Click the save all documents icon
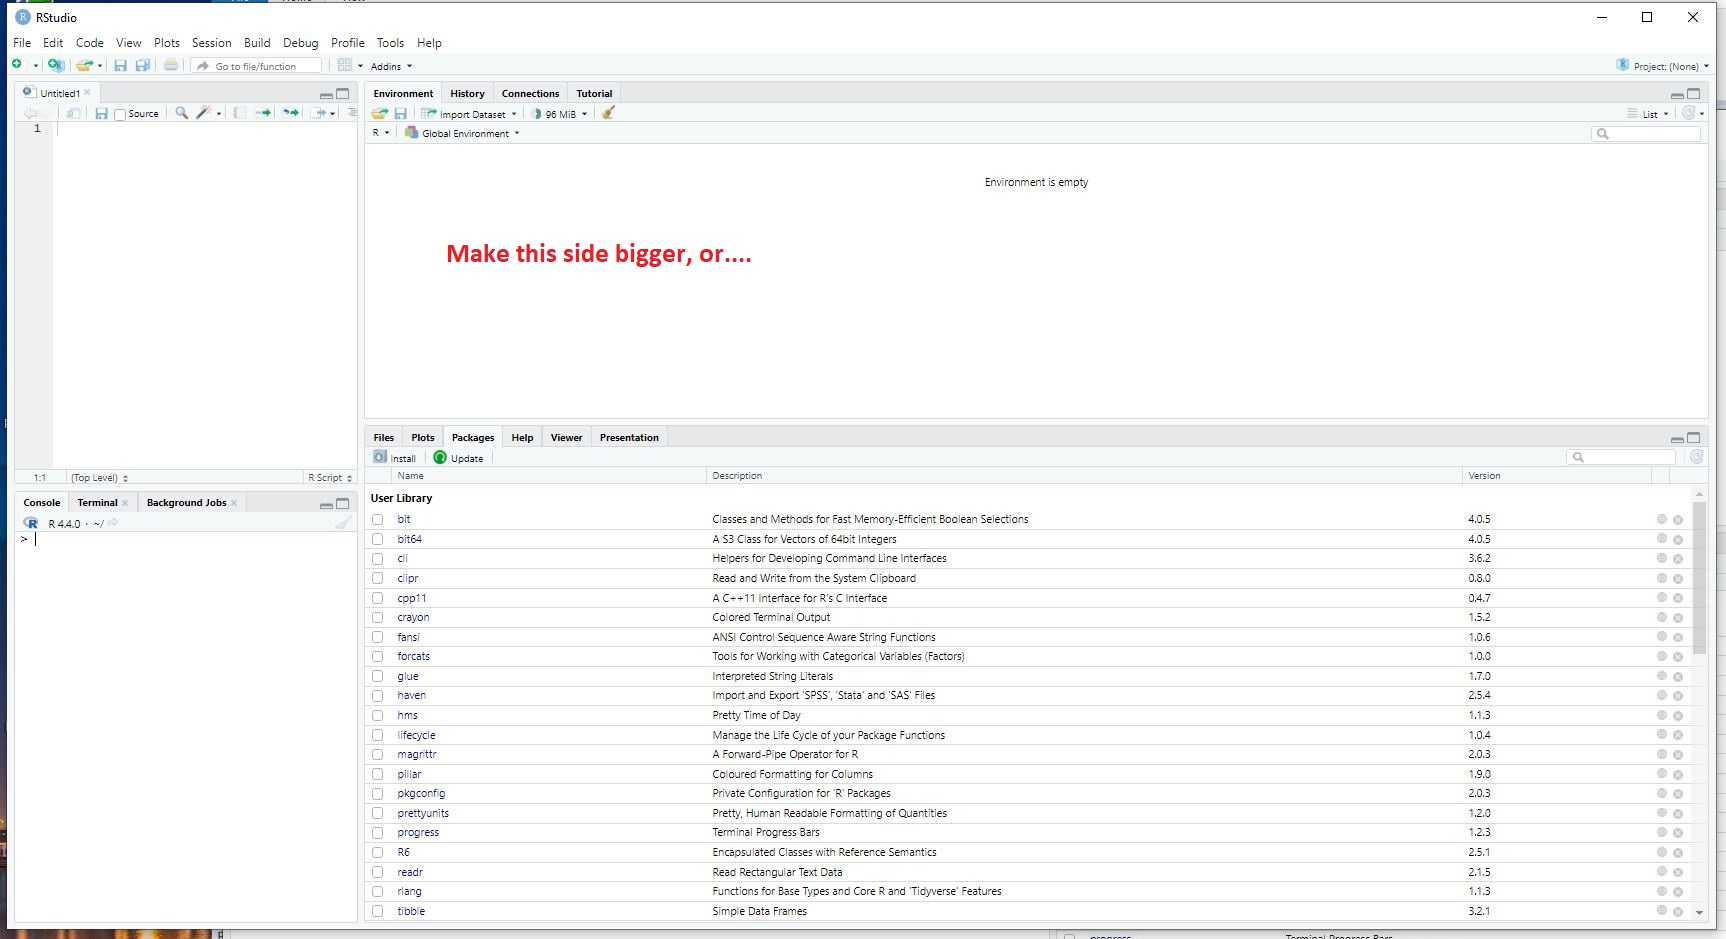 tap(143, 66)
